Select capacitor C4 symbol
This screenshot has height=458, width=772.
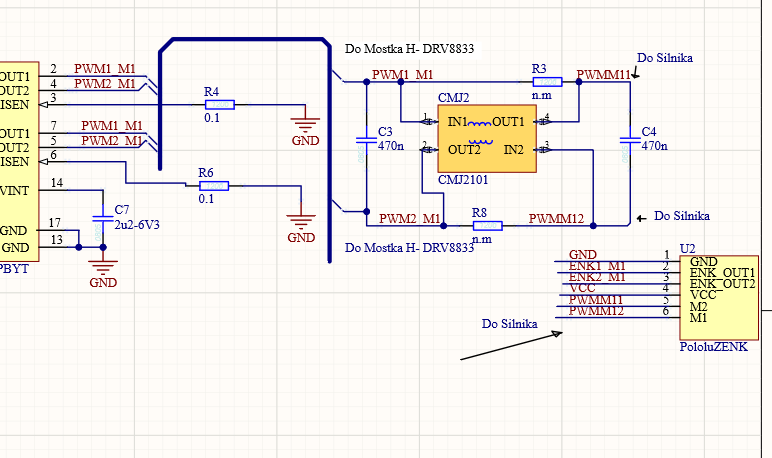629,141
